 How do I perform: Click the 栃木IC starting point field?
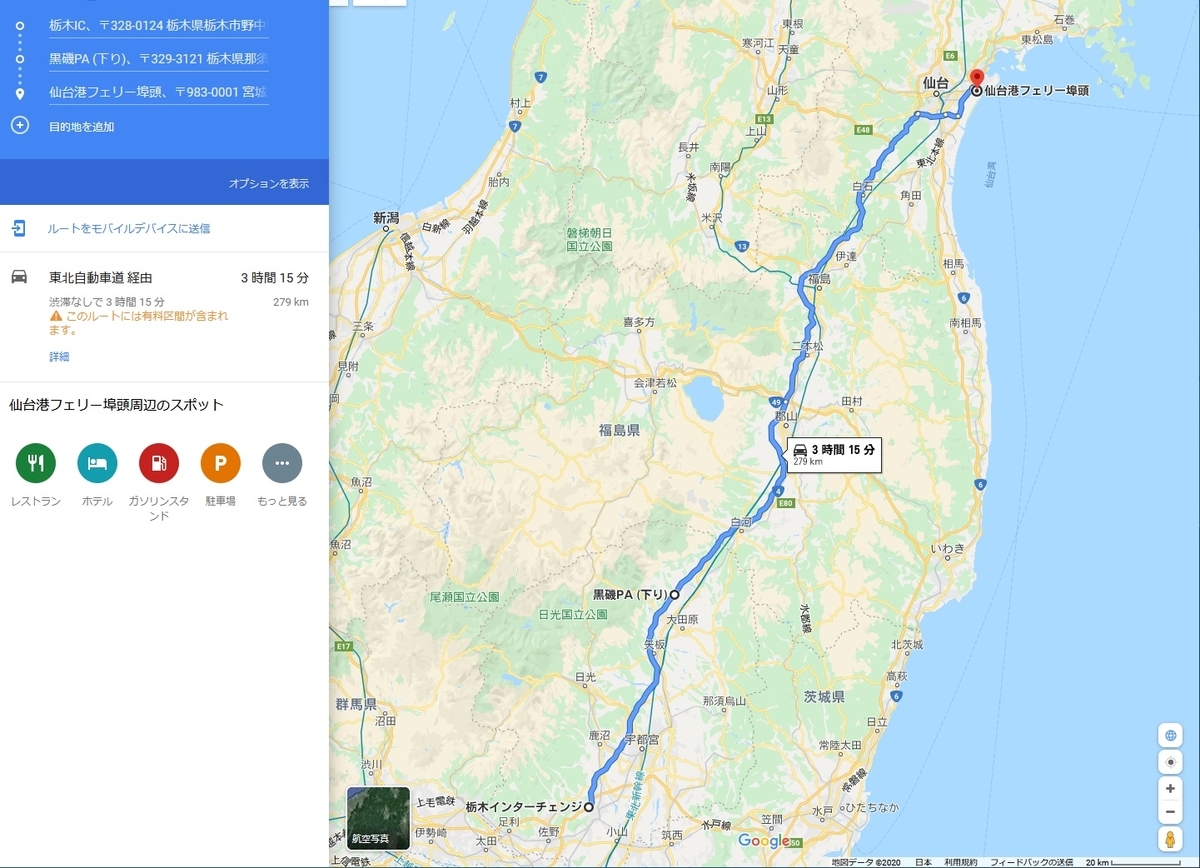coord(158,24)
